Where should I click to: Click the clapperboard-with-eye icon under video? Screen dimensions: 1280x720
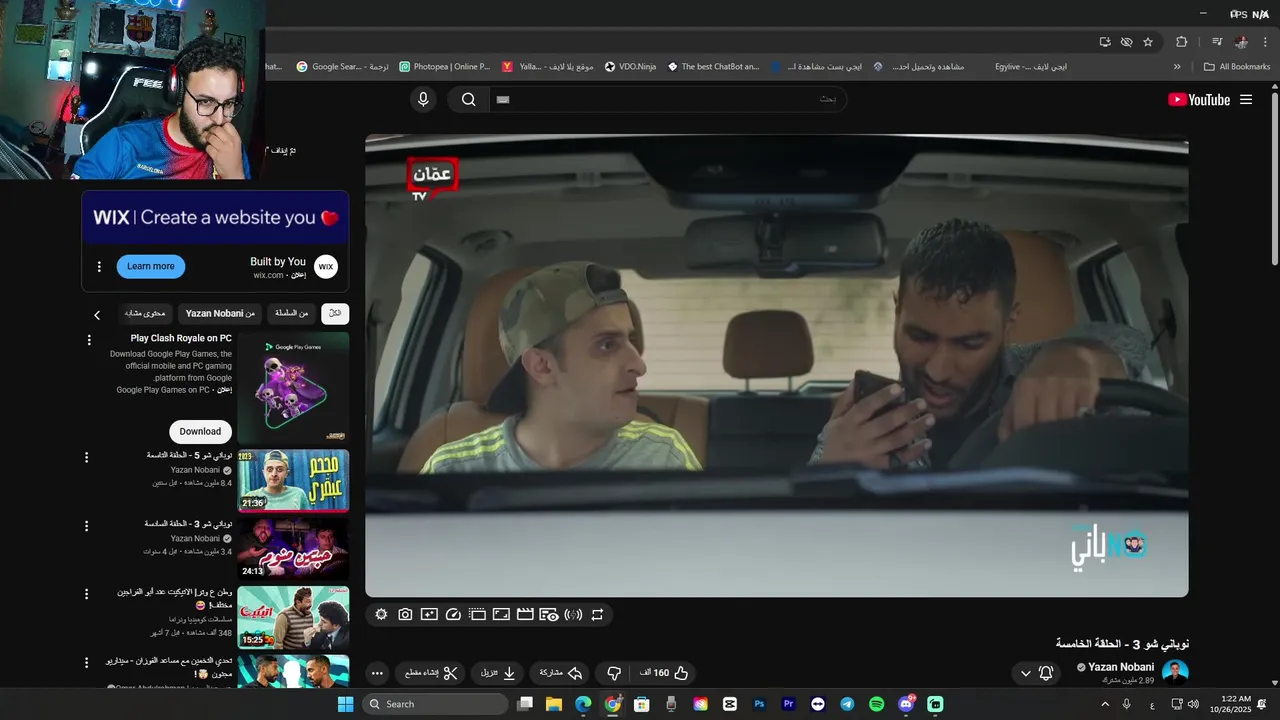coord(549,615)
